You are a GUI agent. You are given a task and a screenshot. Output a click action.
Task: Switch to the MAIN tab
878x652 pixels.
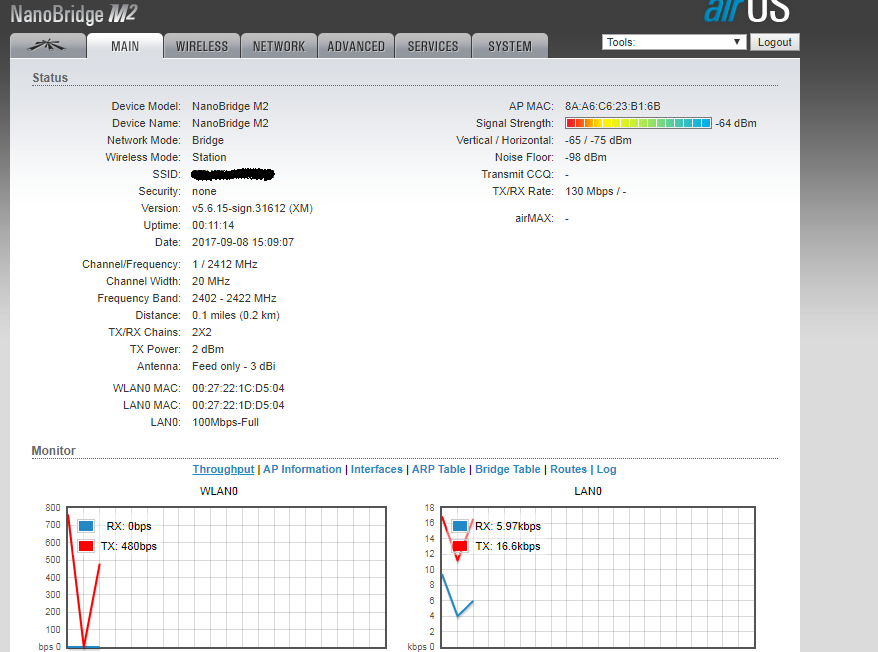(125, 46)
